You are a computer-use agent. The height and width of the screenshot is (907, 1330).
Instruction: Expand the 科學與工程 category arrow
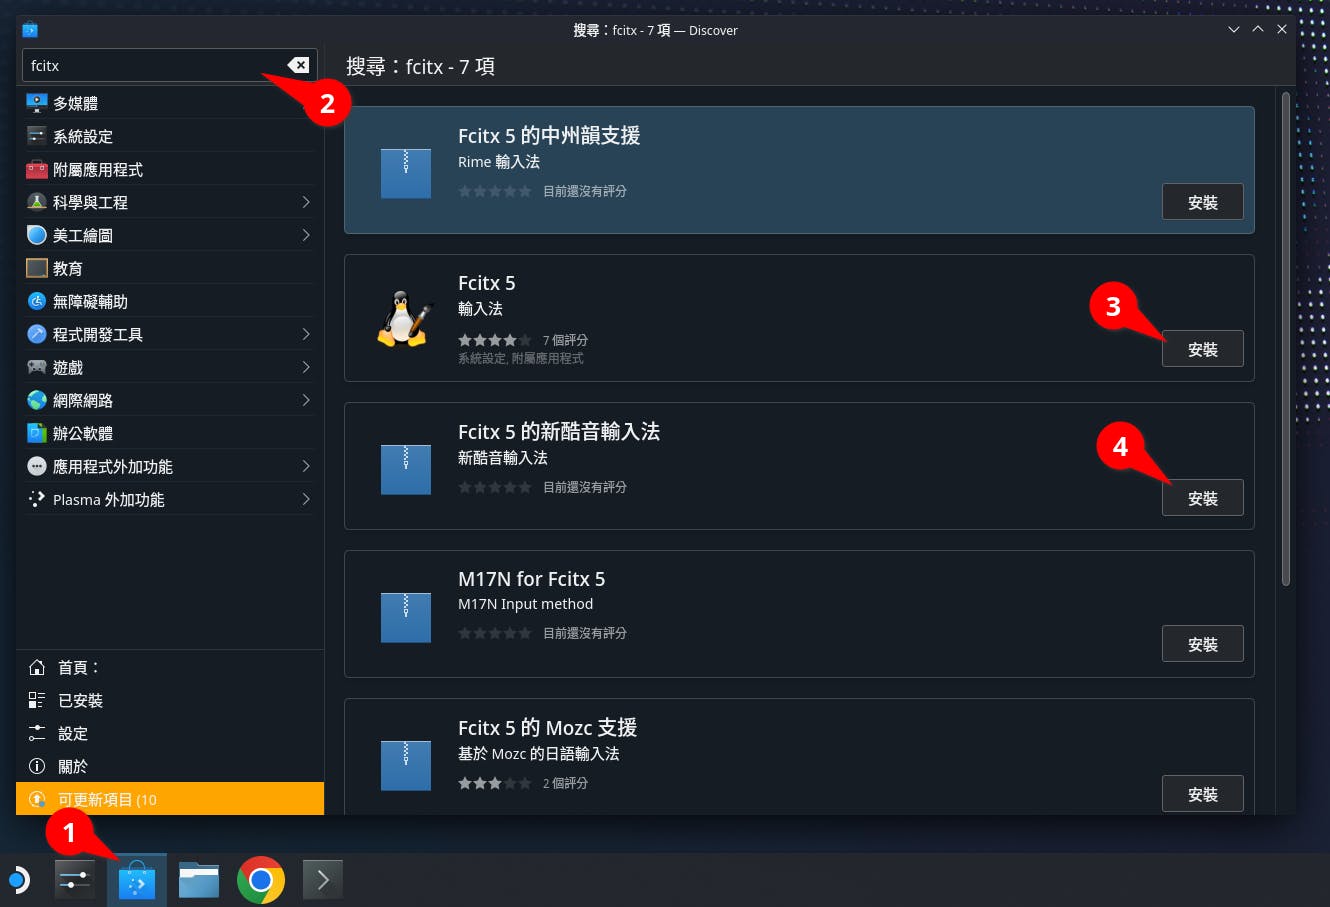[305, 202]
